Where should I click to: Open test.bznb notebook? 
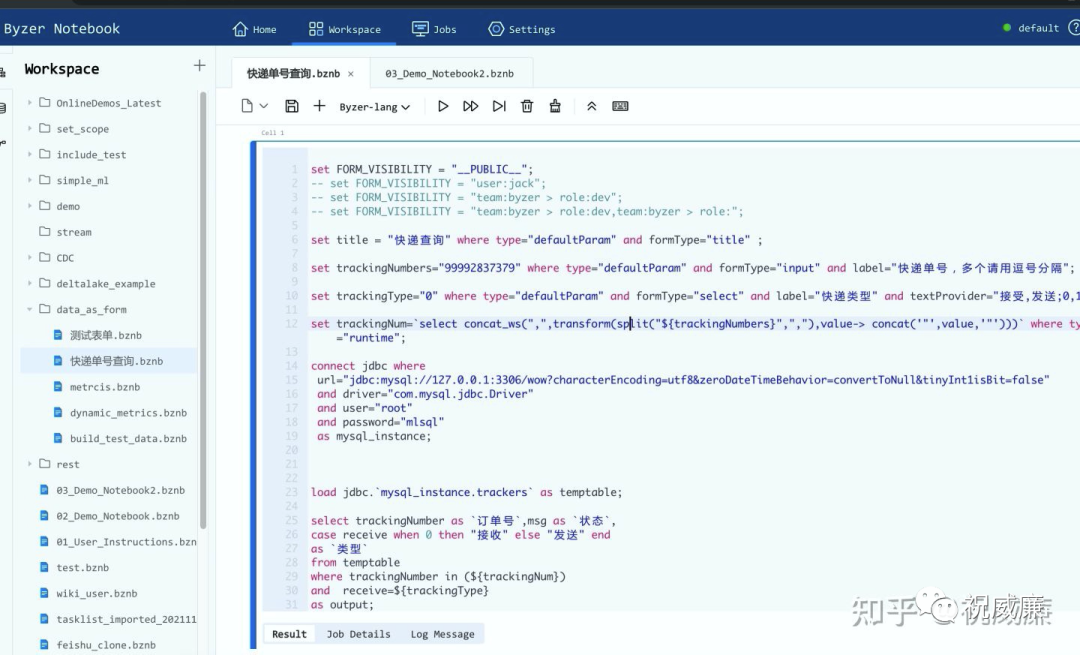[82, 568]
